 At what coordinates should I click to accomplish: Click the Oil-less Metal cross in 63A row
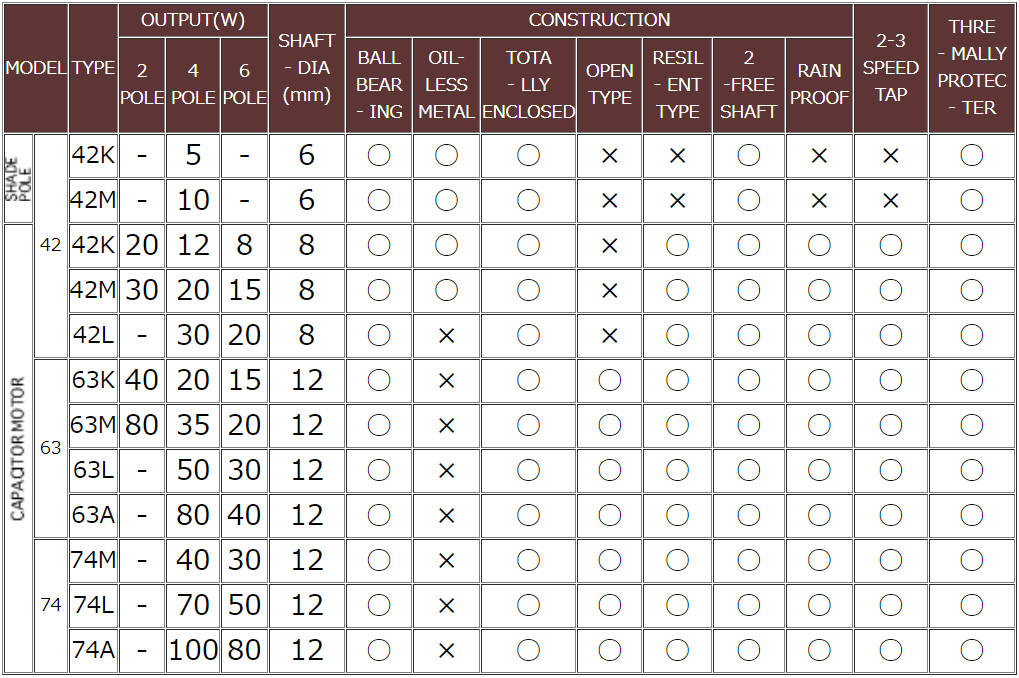tap(446, 516)
